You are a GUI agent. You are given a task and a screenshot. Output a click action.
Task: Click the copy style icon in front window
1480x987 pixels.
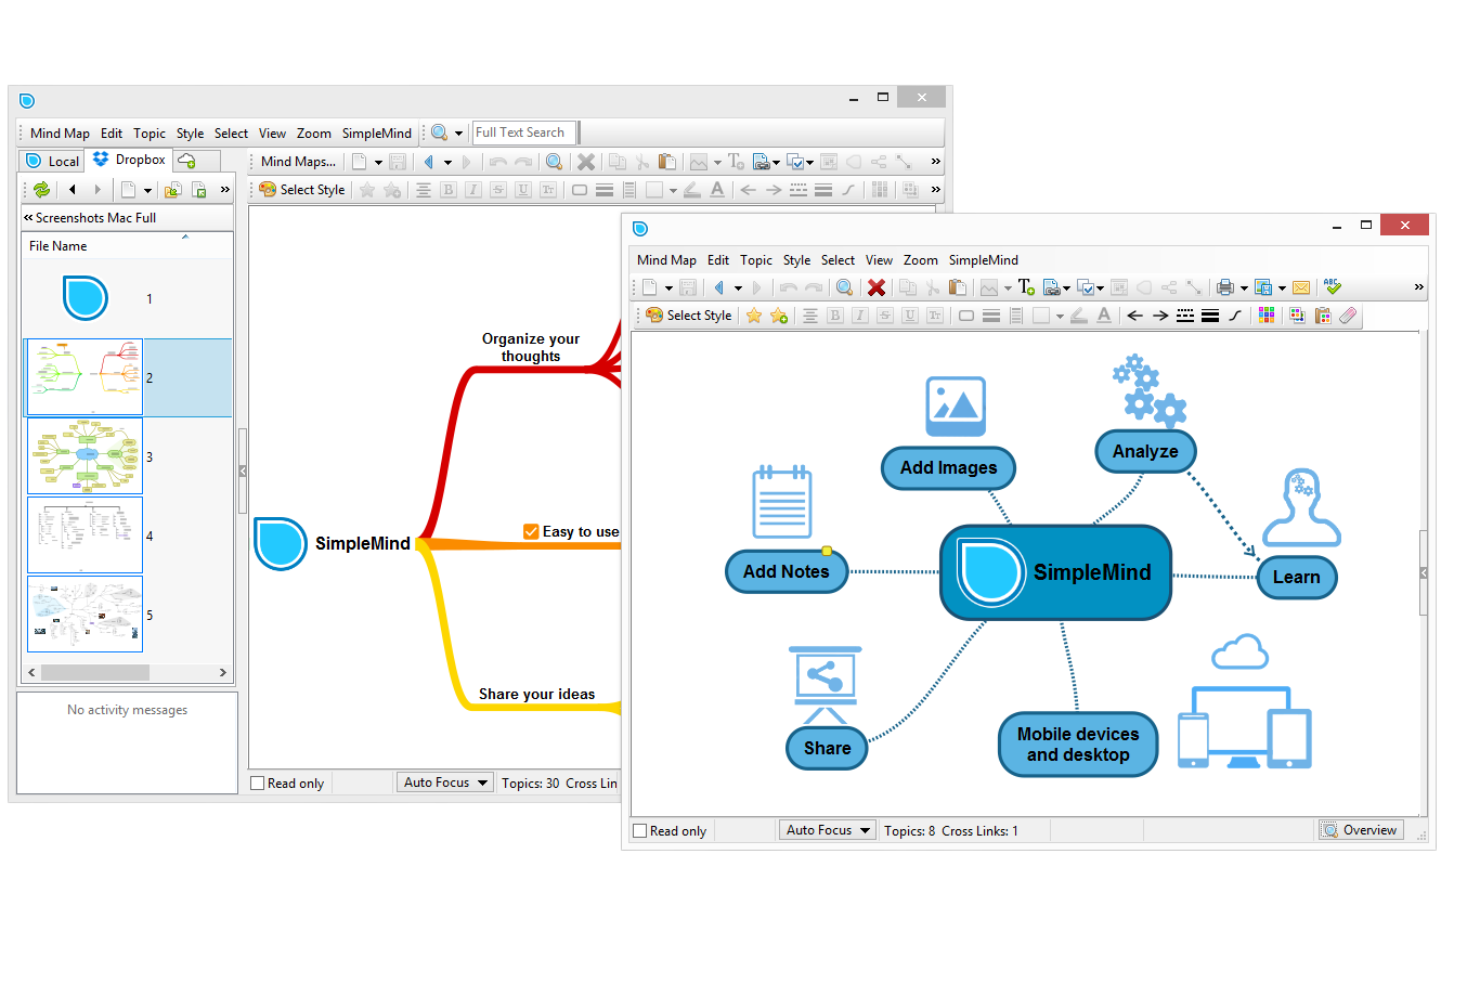point(1297,316)
